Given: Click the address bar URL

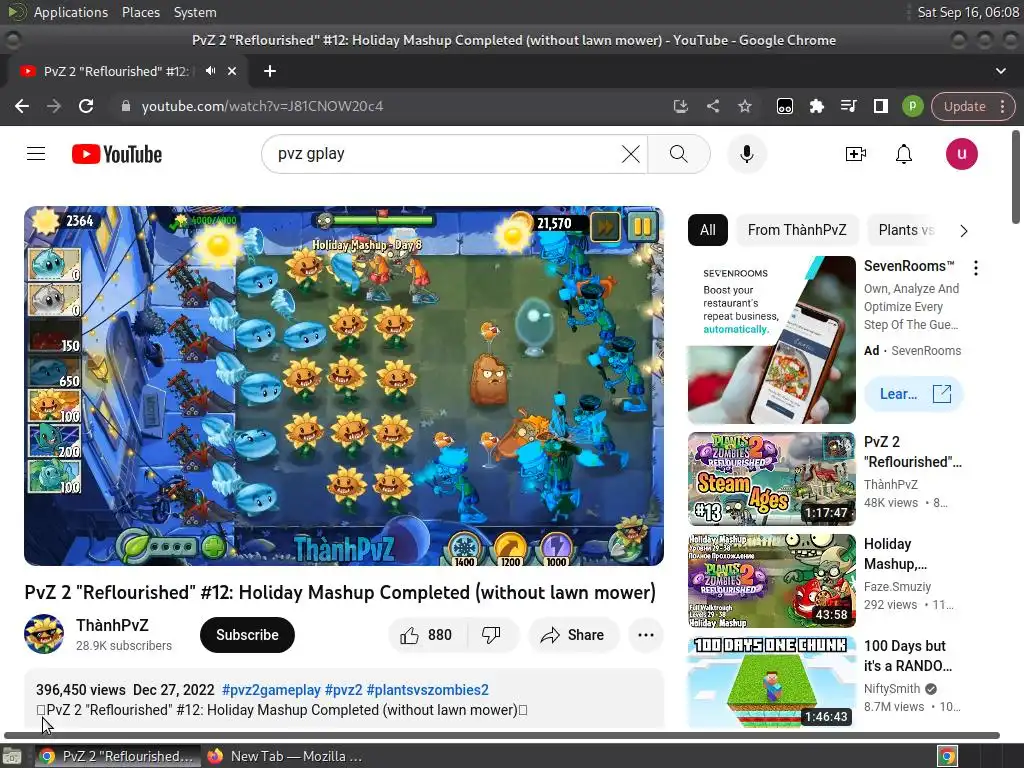Looking at the screenshot, I should [263, 106].
